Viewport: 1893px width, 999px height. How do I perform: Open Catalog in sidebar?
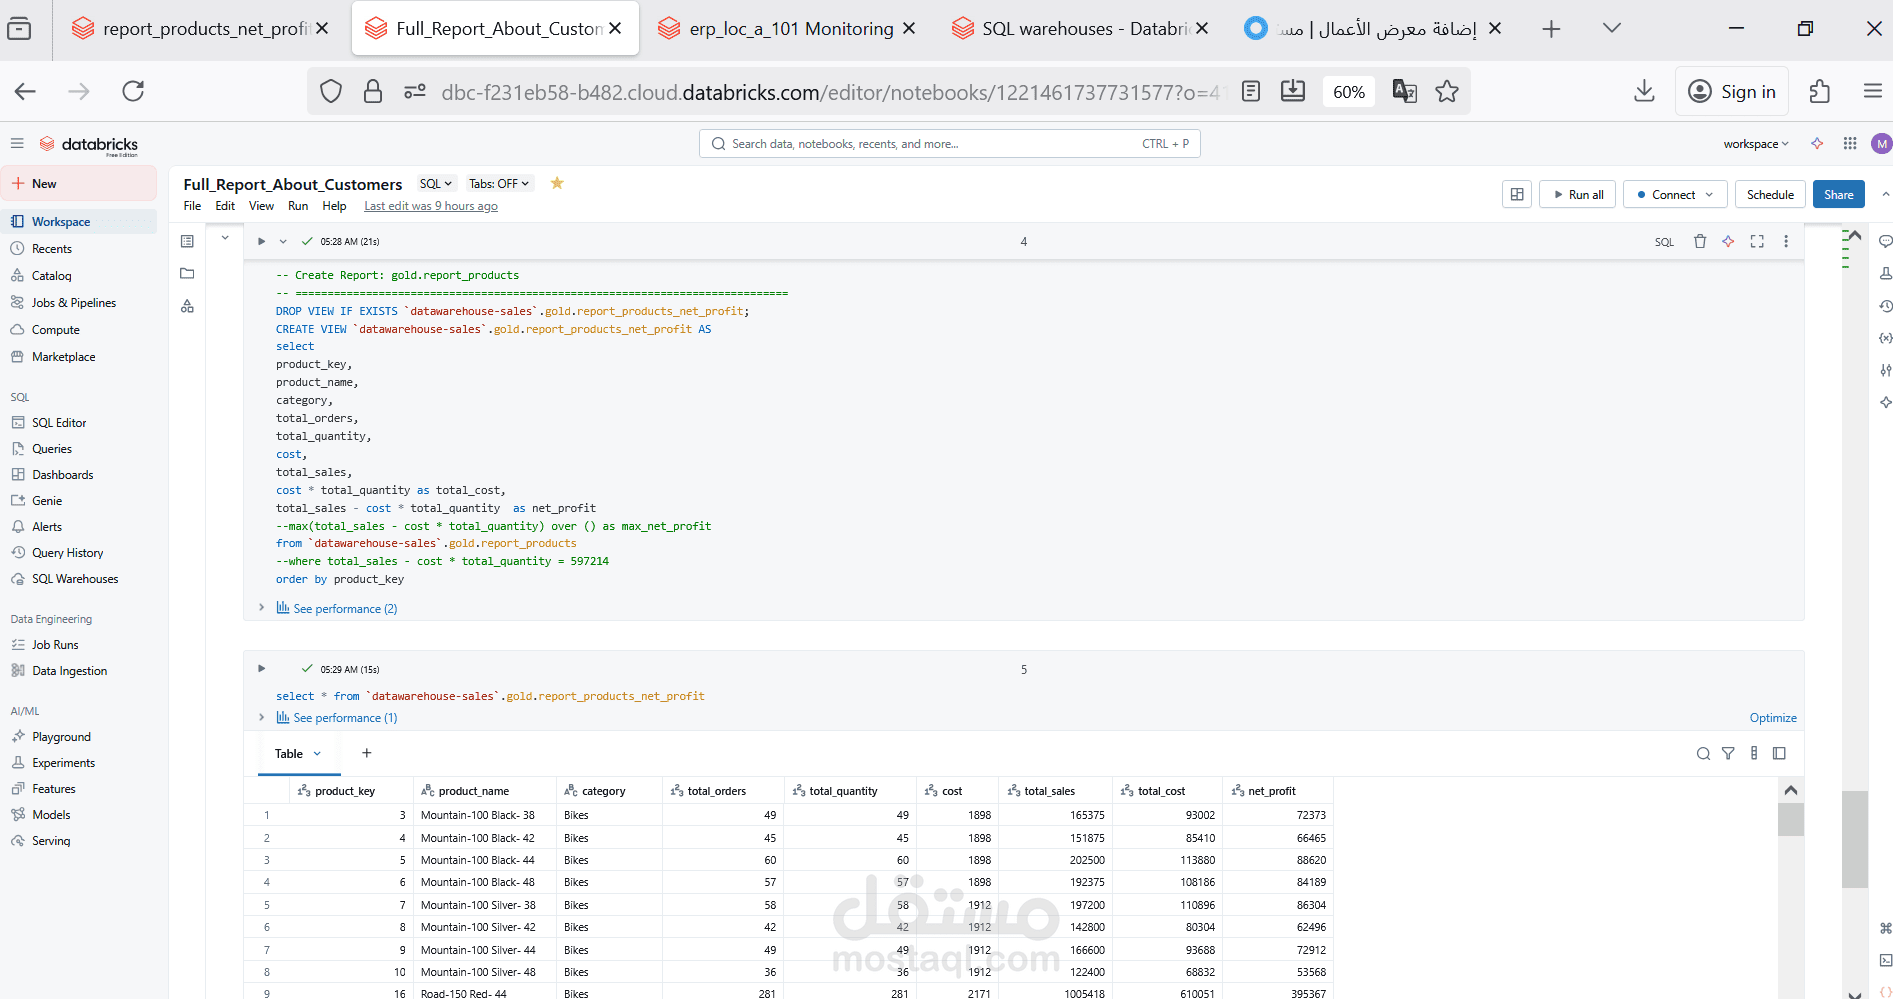[52, 275]
